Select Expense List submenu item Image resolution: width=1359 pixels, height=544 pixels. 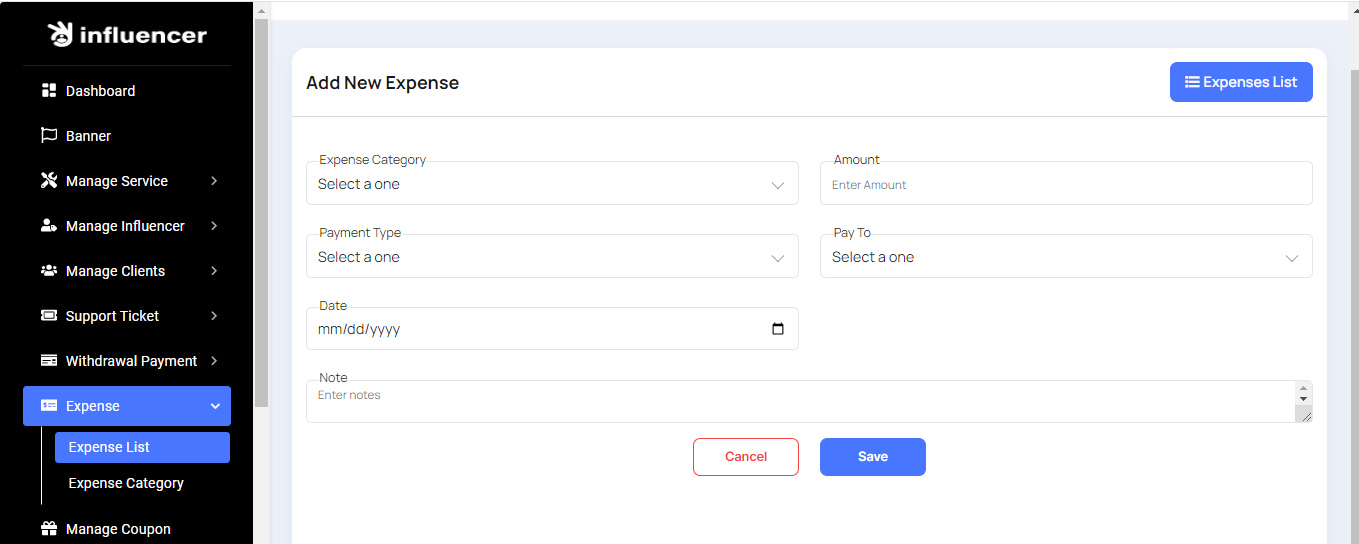tap(142, 447)
